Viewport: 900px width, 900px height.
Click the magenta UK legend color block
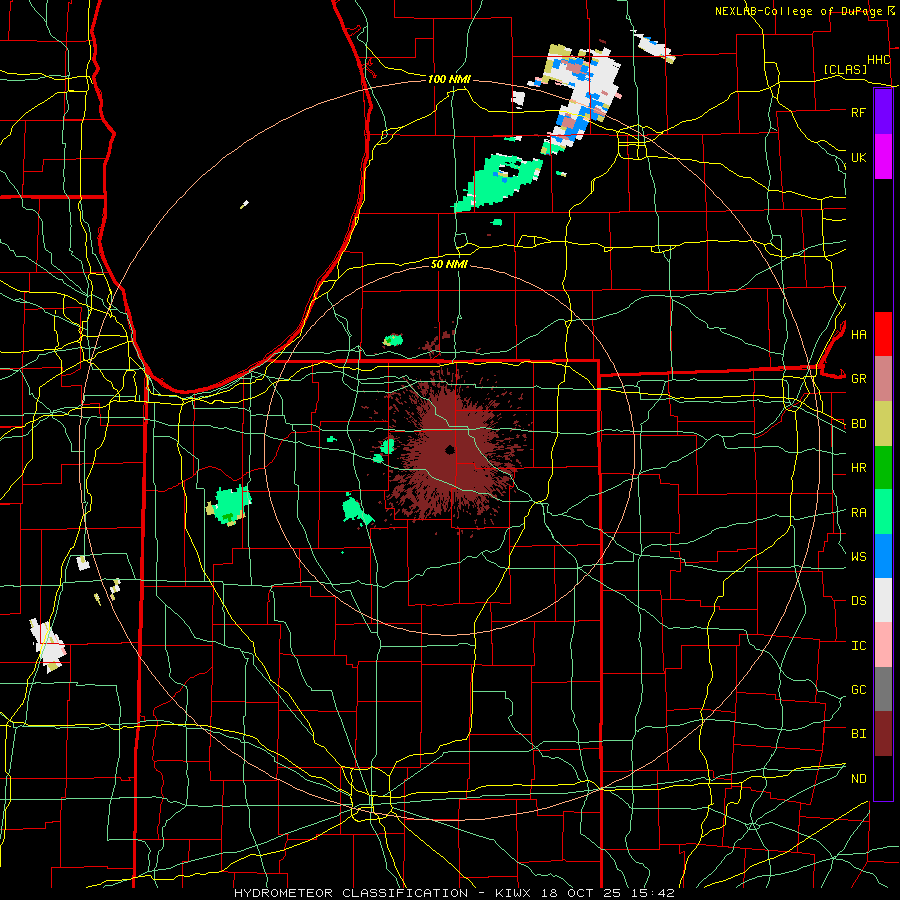883,157
